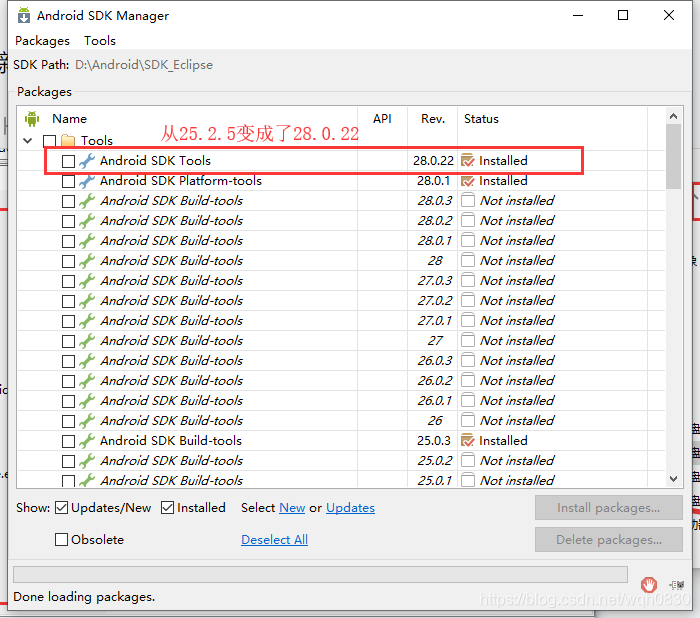
Task: Select the Build-tools rev 26 row
Action: click(x=341, y=421)
